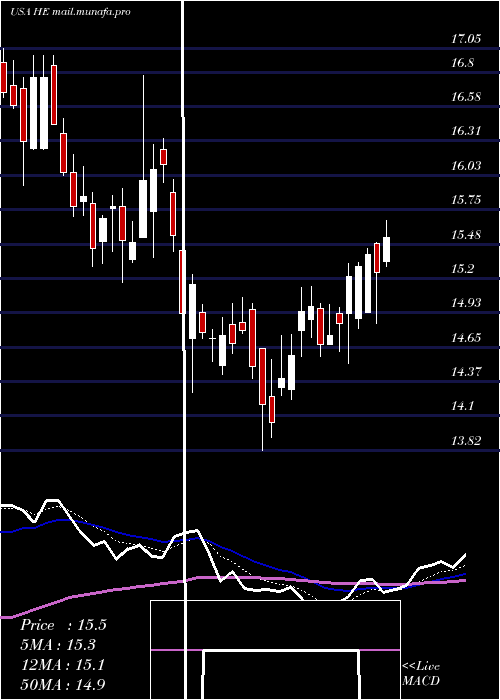Click the 'USA HE mail.munafa.pro' chart title
Viewport: 500px width, 700px height.
(x=71, y=12)
